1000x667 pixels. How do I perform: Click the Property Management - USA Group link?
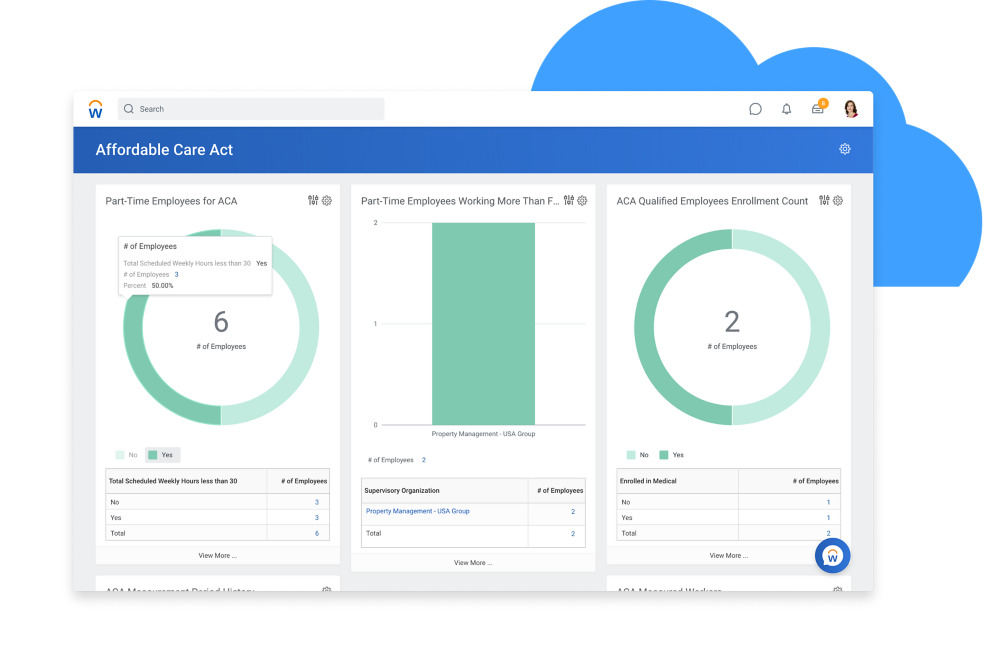coord(418,511)
